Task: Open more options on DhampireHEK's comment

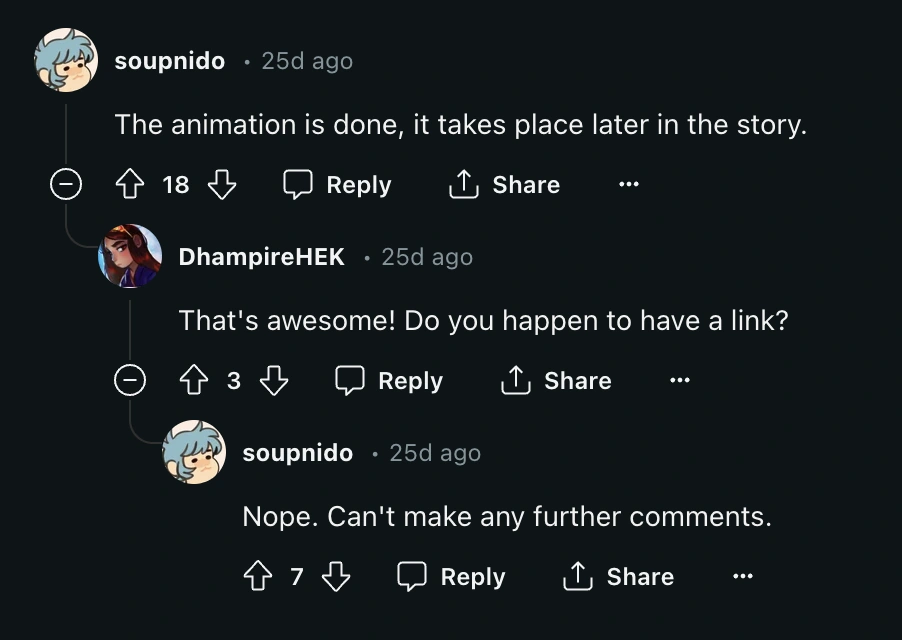Action: click(x=680, y=381)
